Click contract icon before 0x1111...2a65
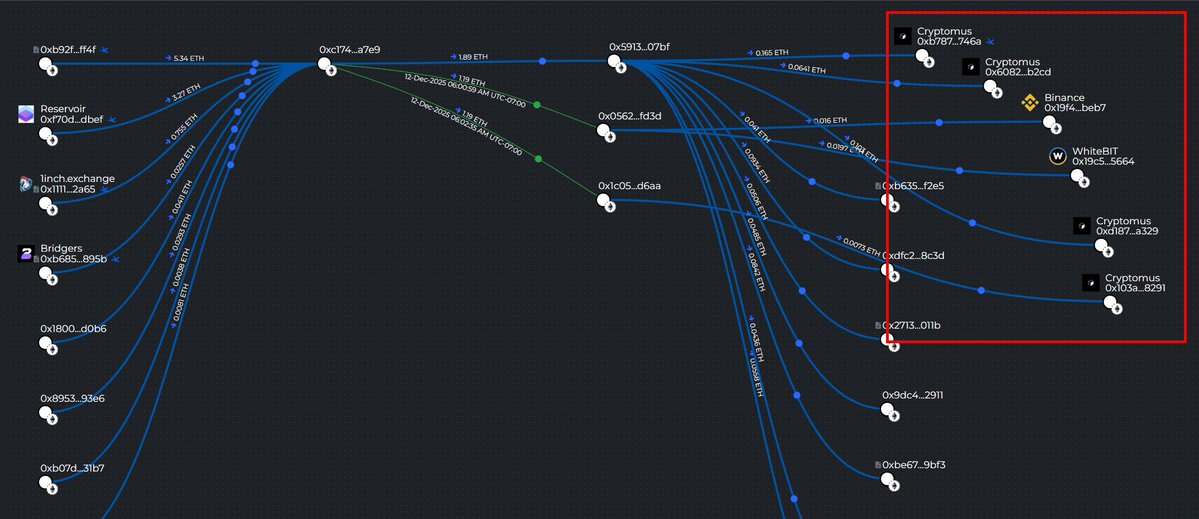 pos(36,189)
